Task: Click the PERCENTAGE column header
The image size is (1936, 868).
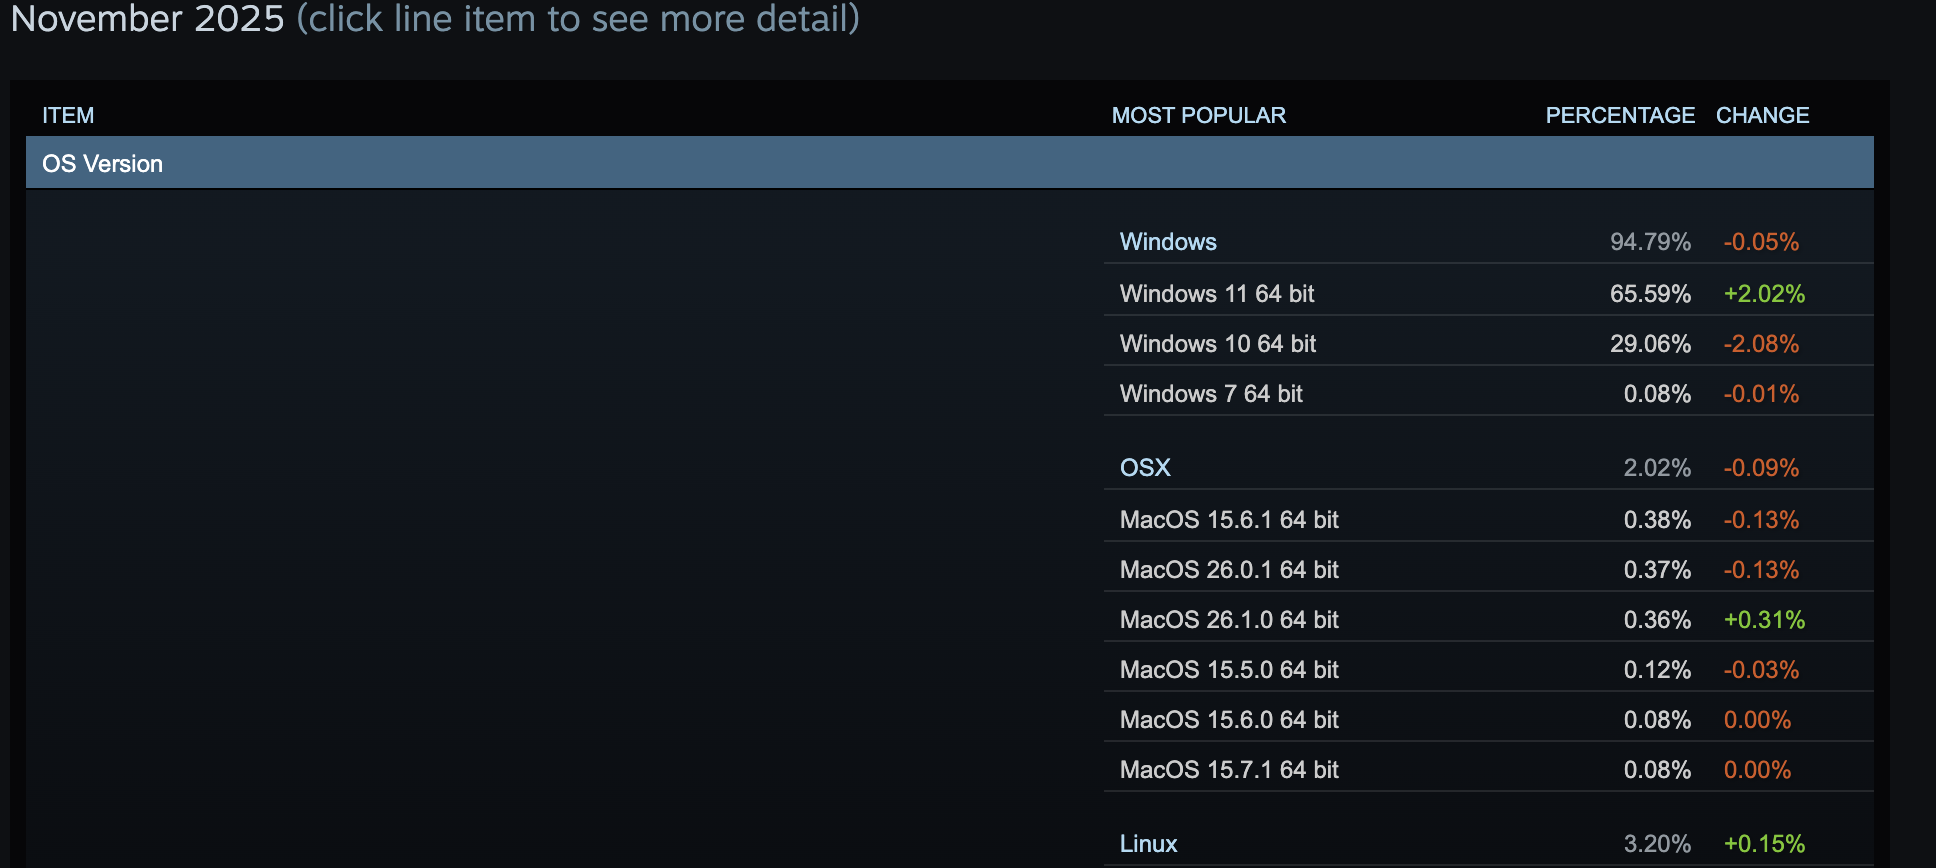Action: [1619, 116]
